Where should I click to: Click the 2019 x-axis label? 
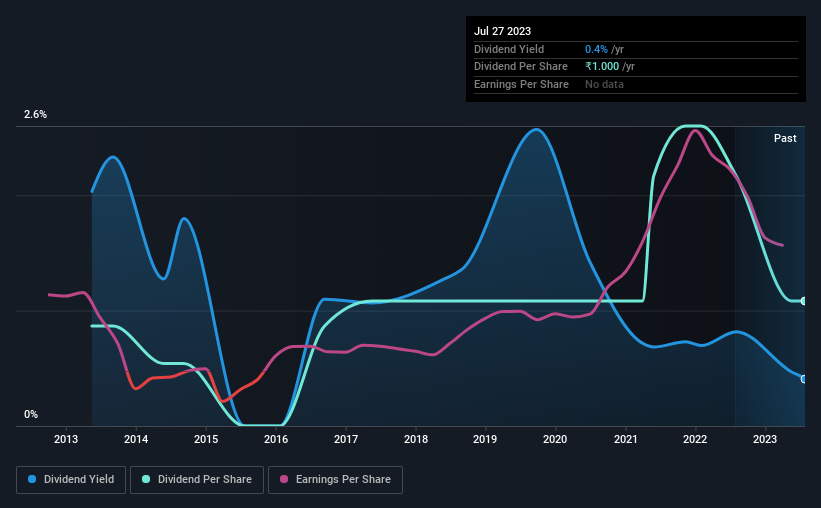pyautogui.click(x=485, y=439)
